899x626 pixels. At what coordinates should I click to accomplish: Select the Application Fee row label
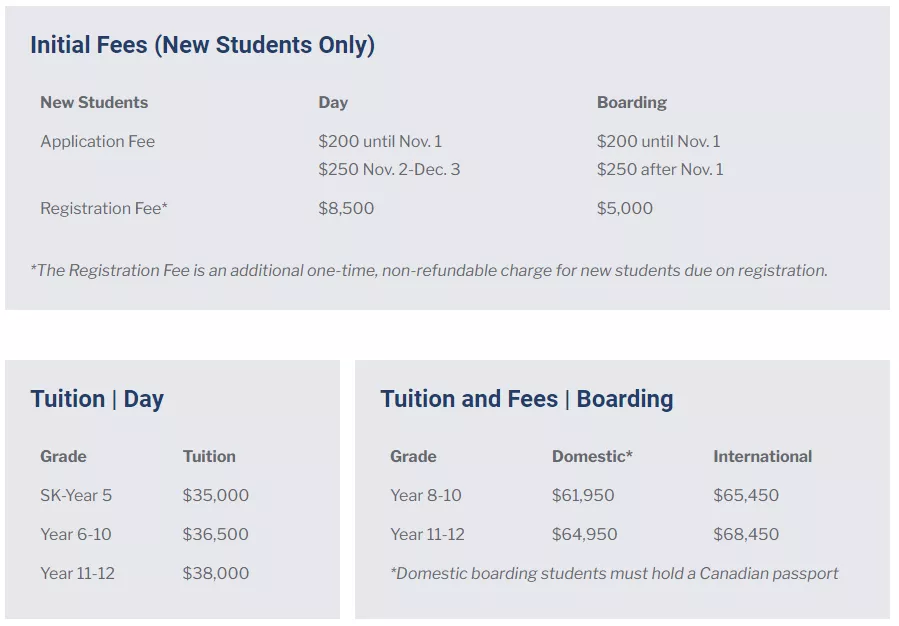coord(97,142)
